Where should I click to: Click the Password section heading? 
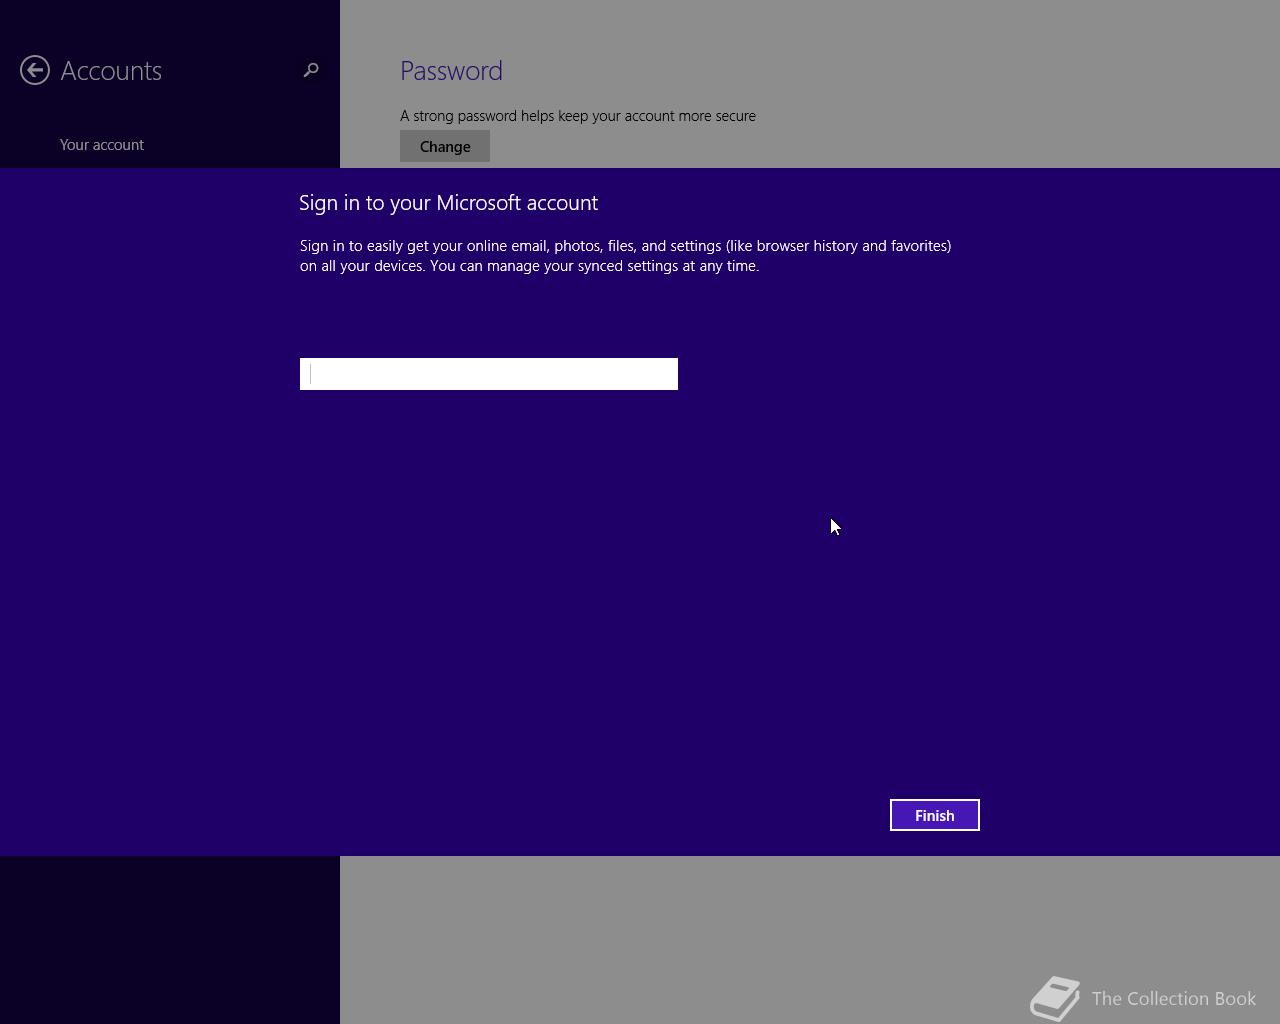pos(451,71)
